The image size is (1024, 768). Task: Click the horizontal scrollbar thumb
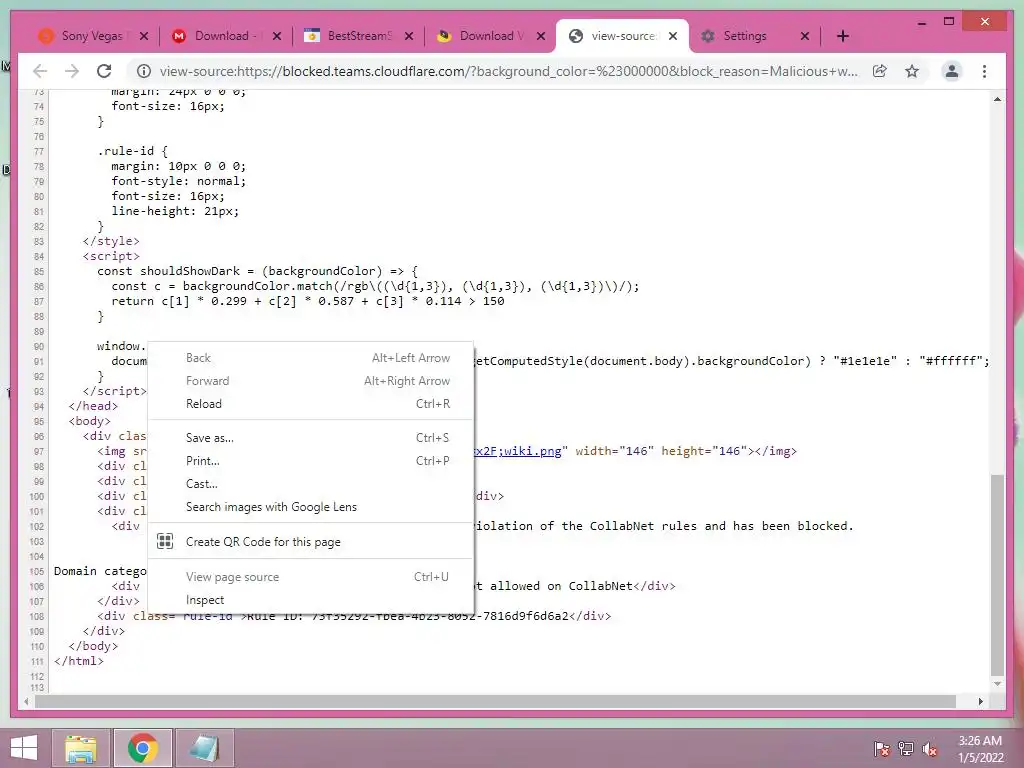495,701
